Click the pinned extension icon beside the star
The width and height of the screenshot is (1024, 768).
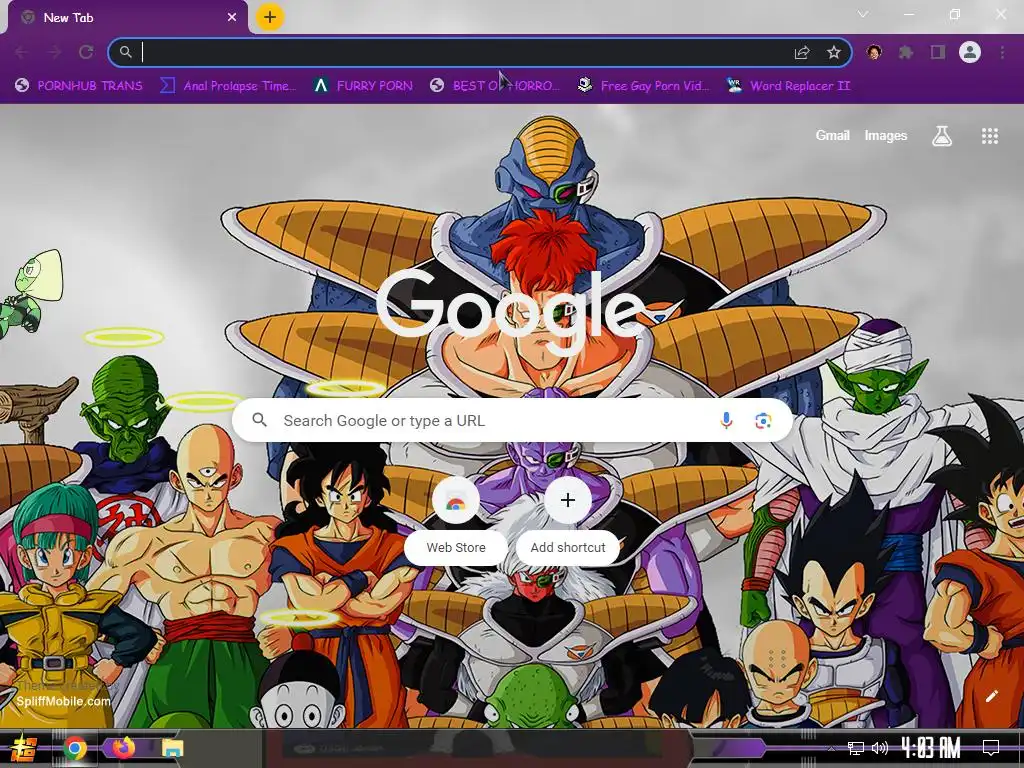click(874, 52)
